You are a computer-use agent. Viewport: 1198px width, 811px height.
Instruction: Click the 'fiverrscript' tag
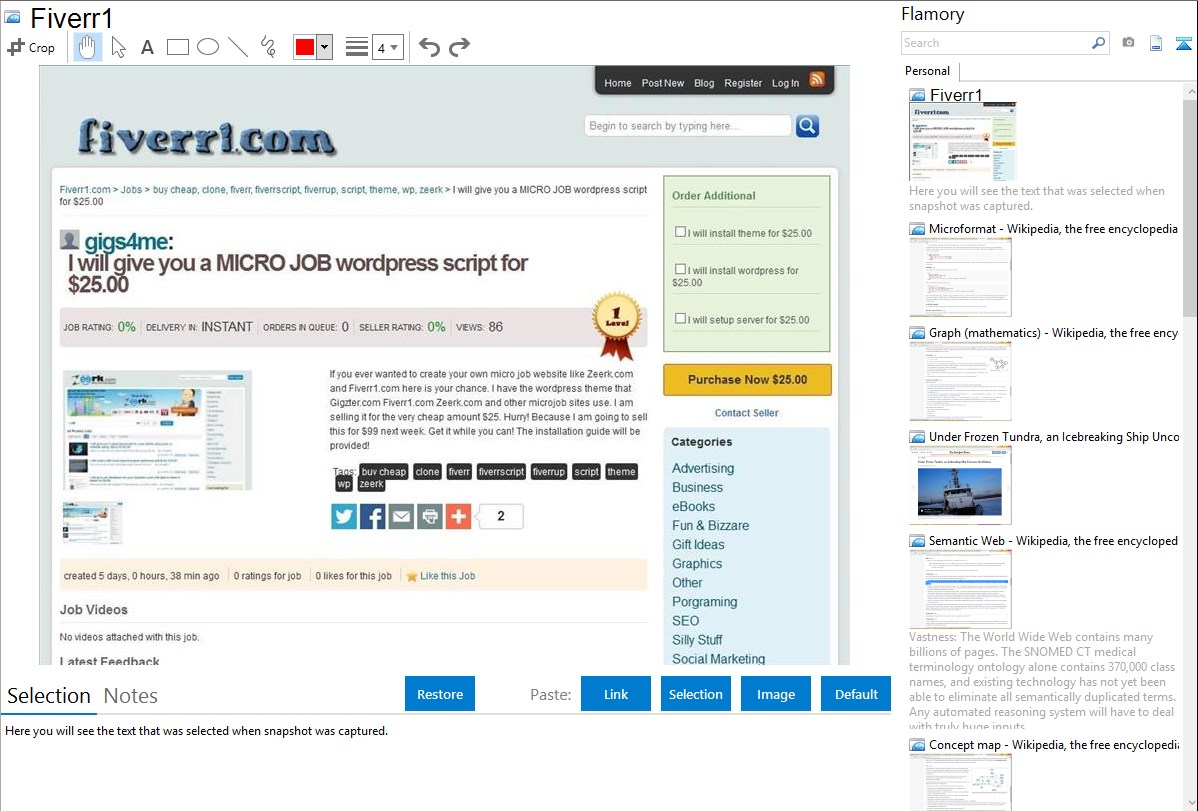[501, 472]
